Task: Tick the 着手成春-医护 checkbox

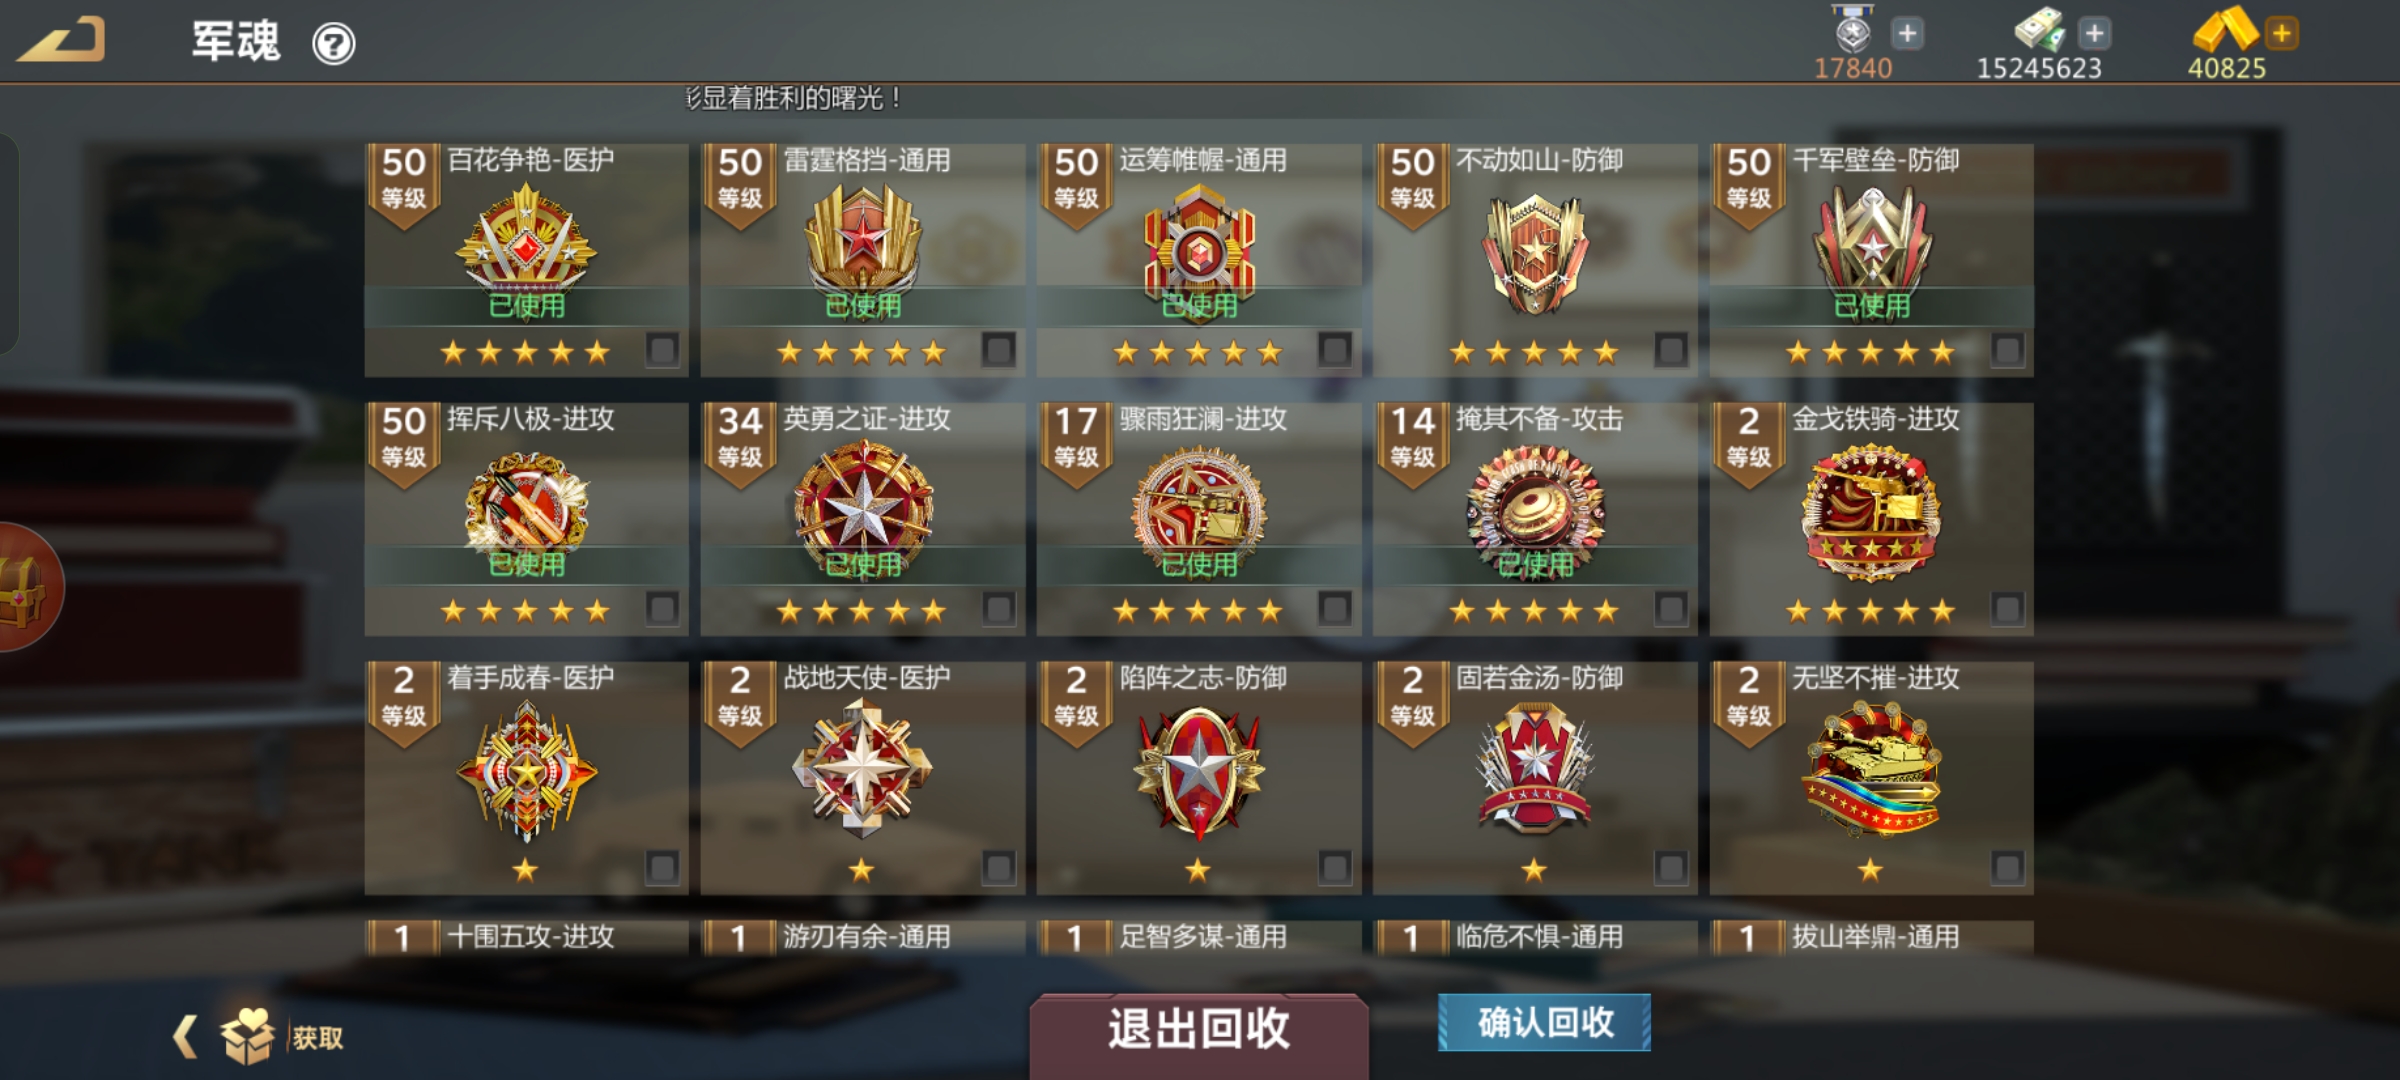Action: (x=661, y=867)
